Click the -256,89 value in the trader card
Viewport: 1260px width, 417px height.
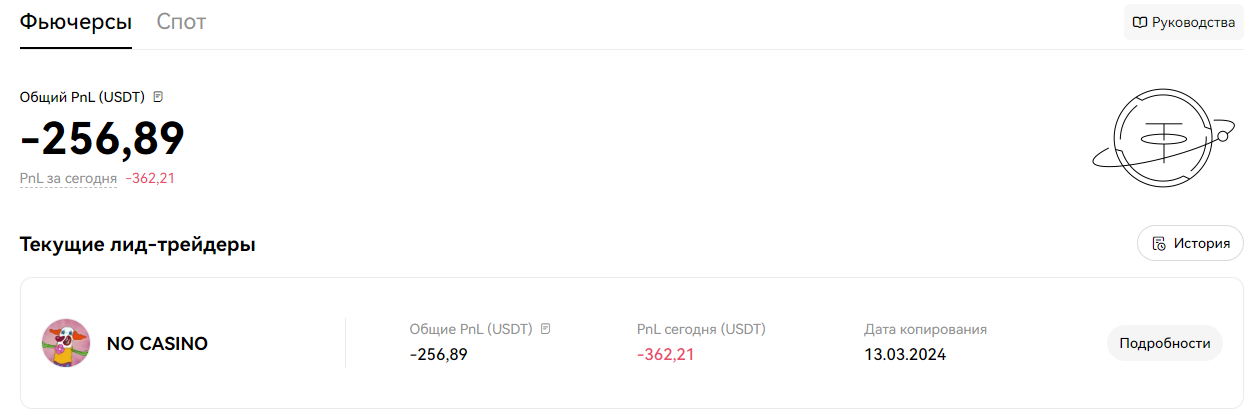(x=438, y=354)
